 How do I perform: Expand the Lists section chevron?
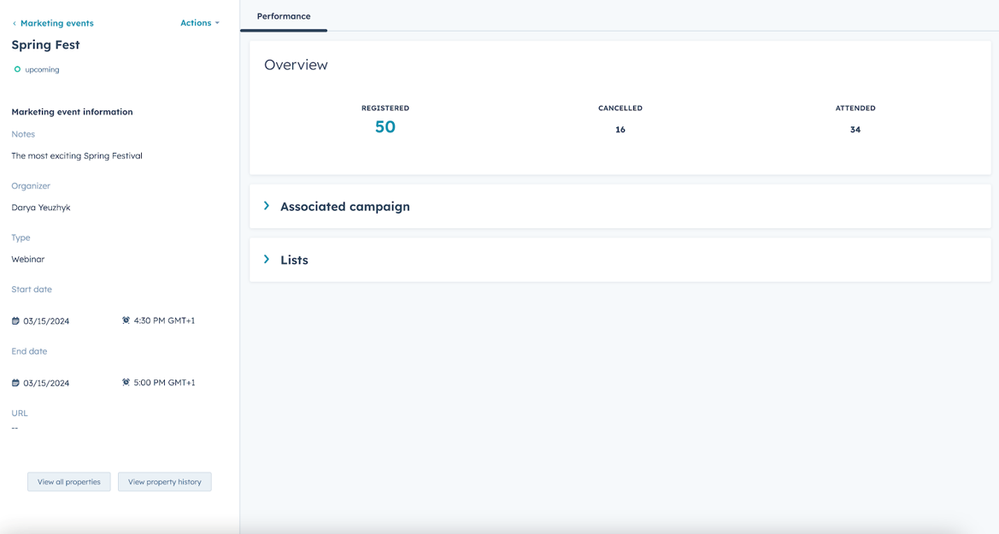[x=266, y=259]
